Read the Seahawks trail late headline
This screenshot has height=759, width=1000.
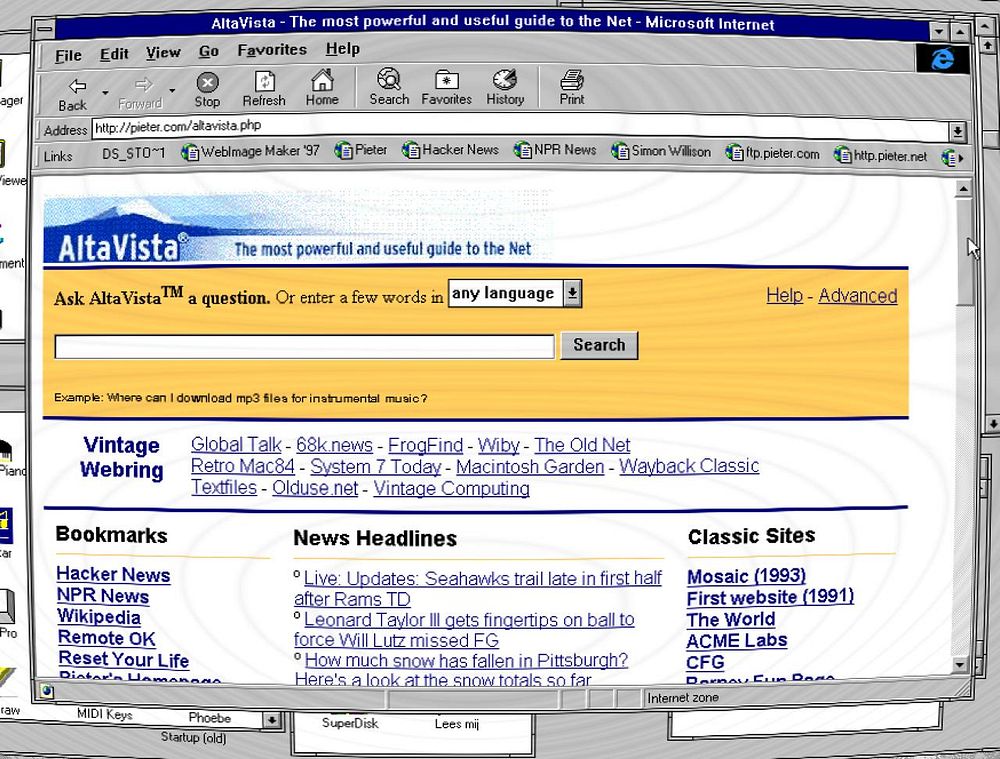pos(478,589)
